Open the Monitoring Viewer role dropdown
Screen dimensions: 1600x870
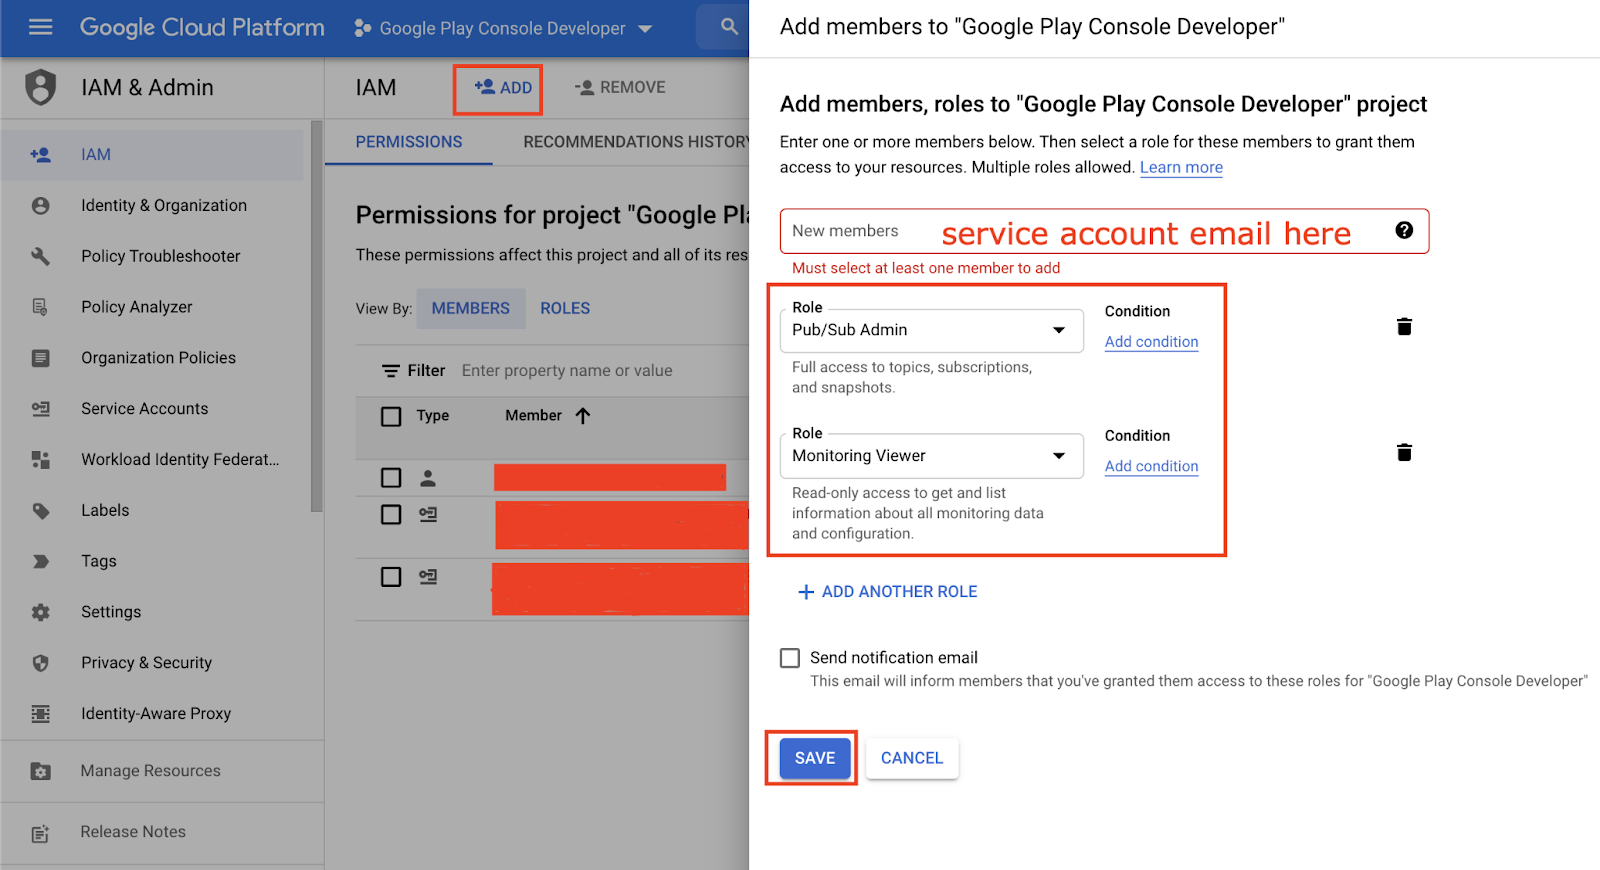(931, 456)
